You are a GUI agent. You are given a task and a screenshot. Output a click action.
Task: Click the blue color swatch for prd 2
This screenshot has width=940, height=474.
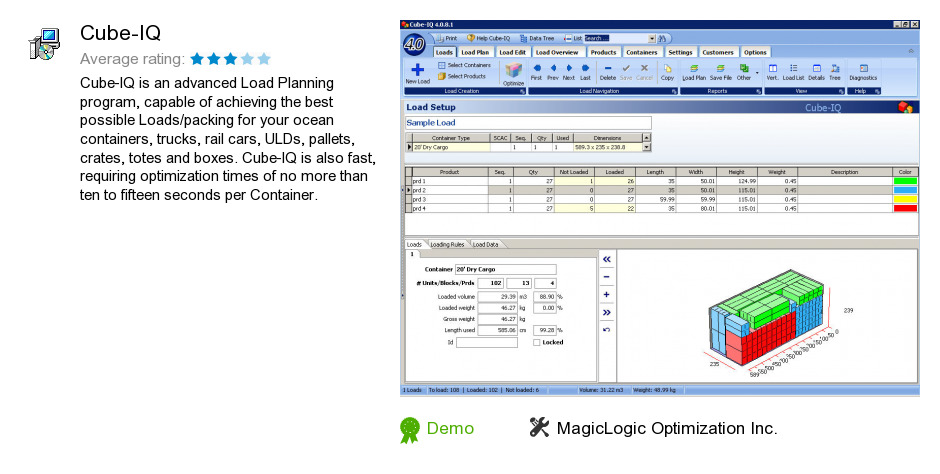point(905,190)
